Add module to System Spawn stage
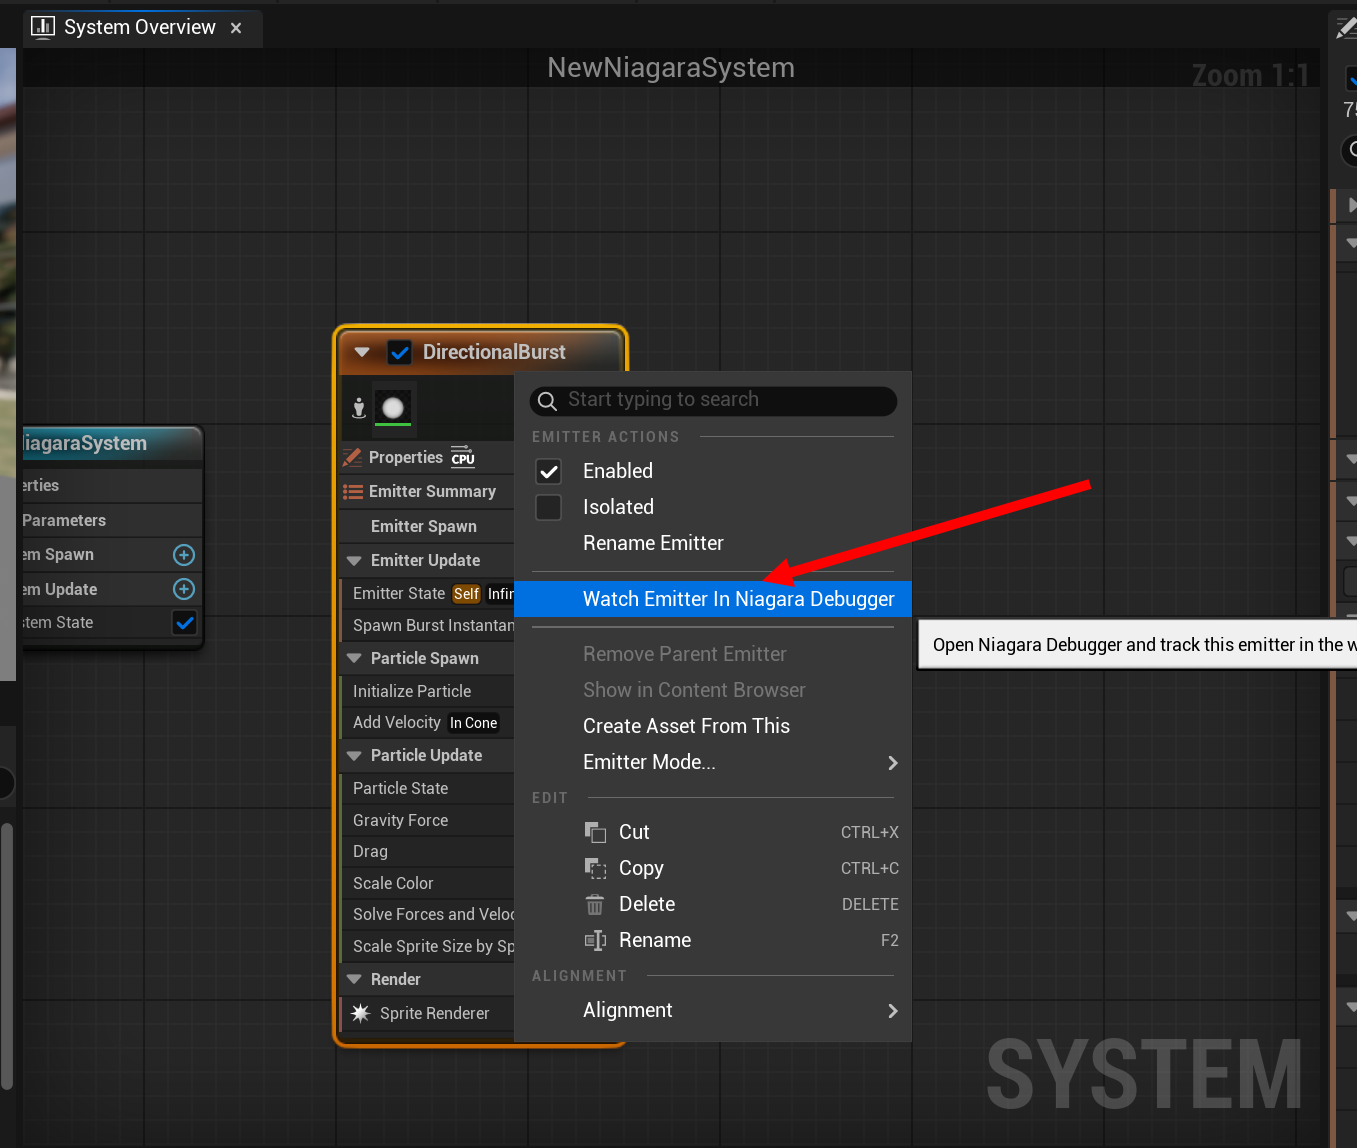Viewport: 1357px width, 1148px height. 184,555
